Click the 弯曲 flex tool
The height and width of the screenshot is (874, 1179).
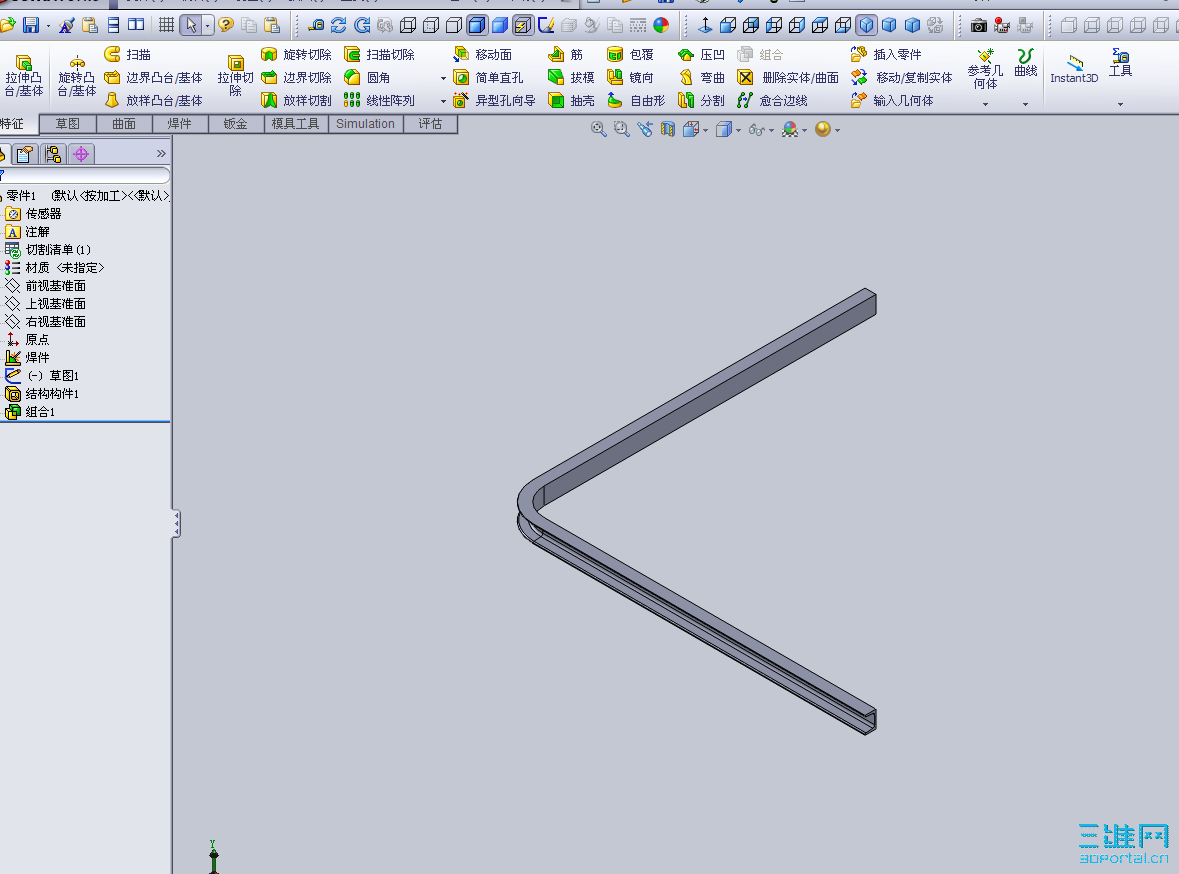(x=701, y=77)
